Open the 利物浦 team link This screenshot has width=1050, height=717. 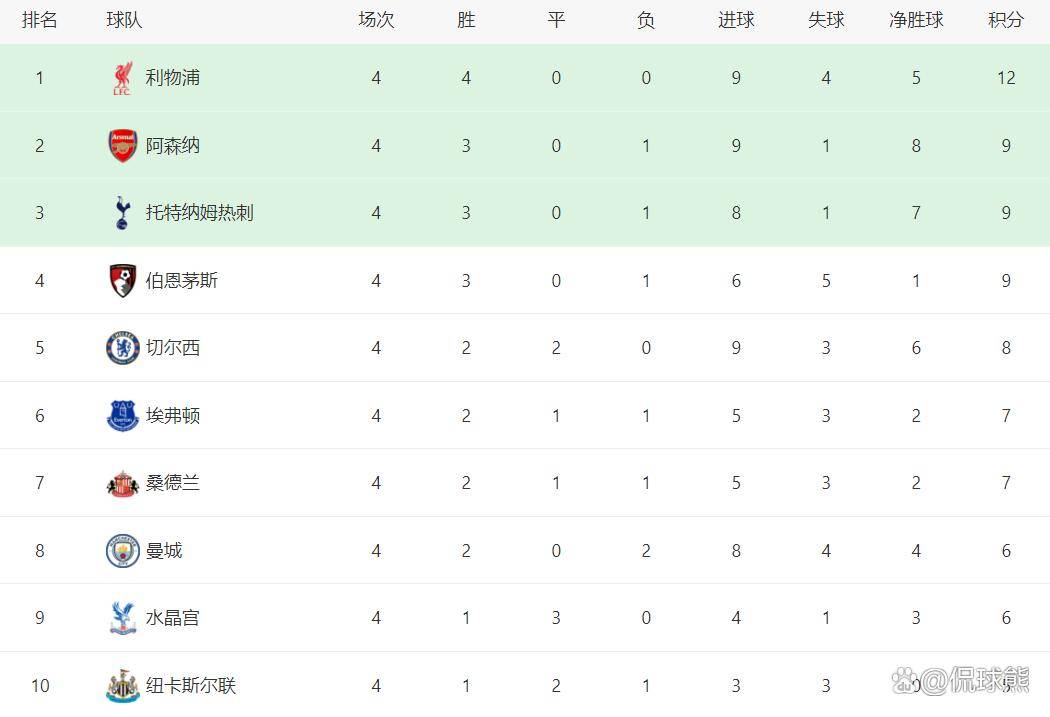click(x=173, y=78)
